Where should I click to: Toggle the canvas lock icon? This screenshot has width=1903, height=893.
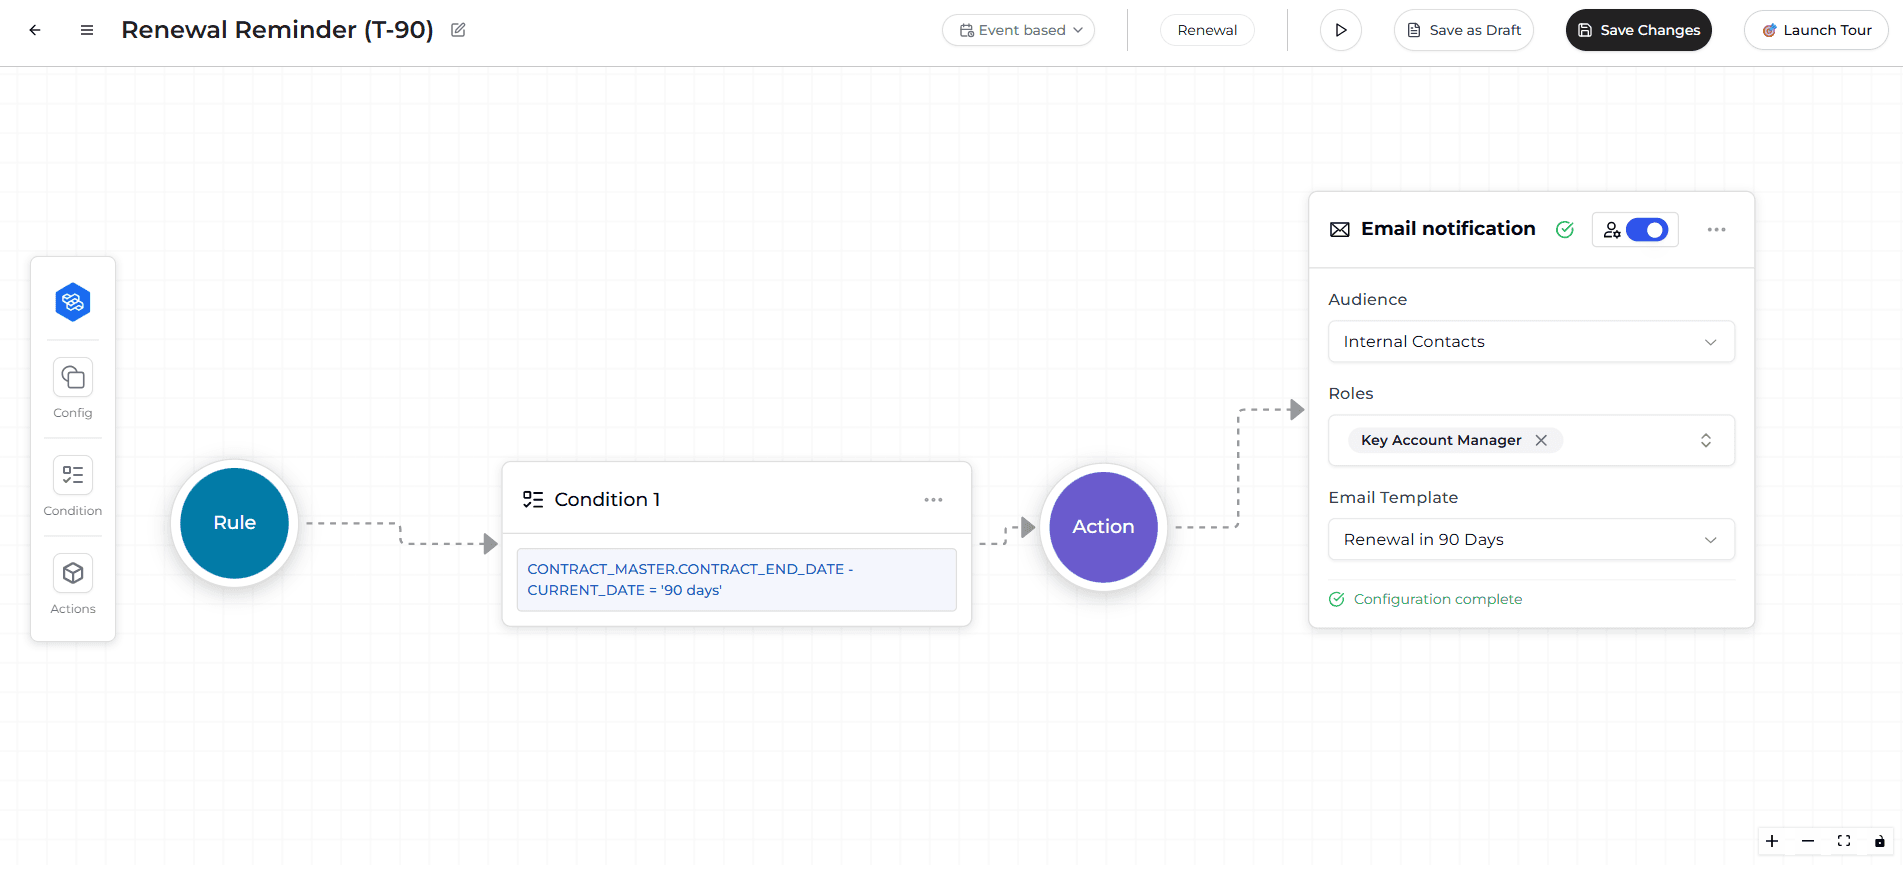point(1879,841)
